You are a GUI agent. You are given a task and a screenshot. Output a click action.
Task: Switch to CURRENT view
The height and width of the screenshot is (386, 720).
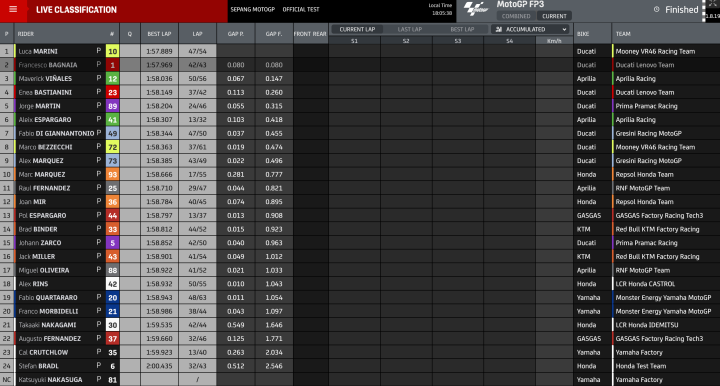[x=554, y=16]
